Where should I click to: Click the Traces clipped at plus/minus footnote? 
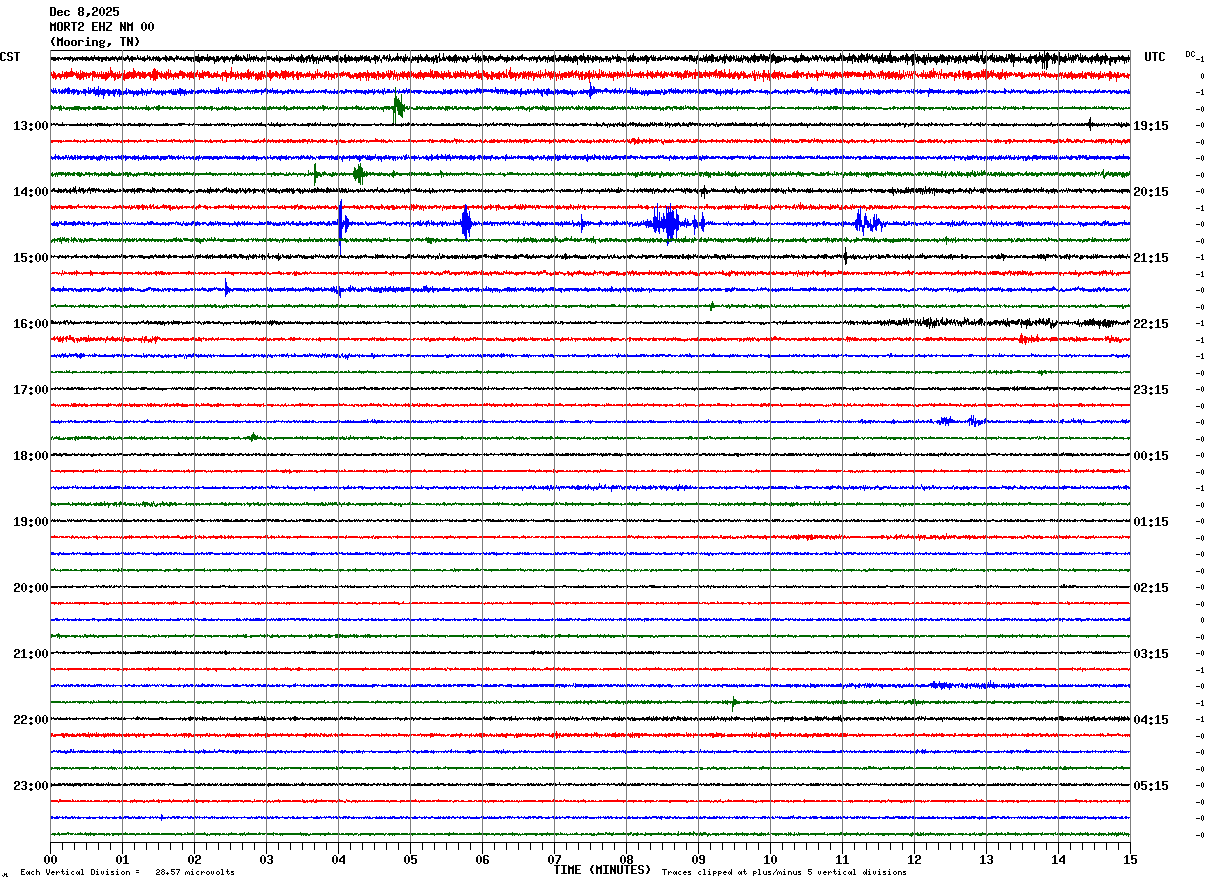coord(784,873)
